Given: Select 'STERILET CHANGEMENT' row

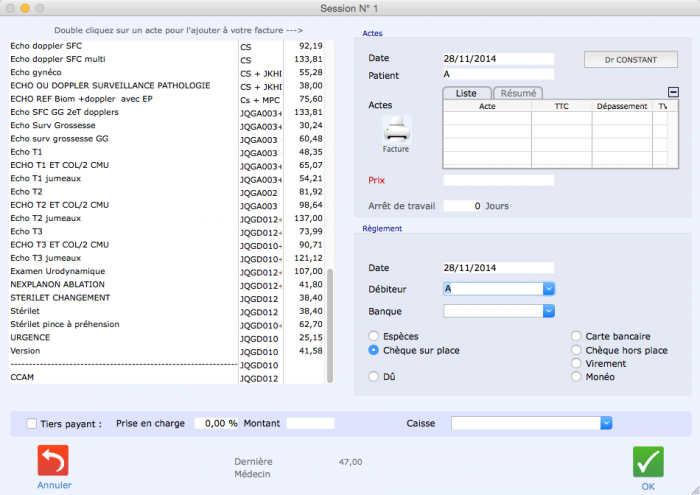Looking at the screenshot, I should pos(166,298).
